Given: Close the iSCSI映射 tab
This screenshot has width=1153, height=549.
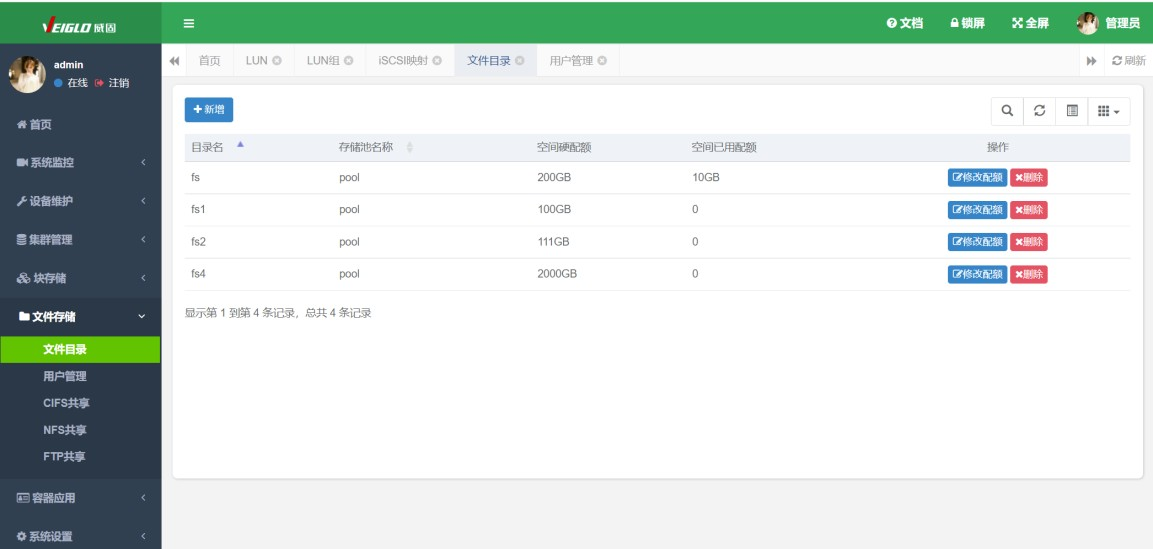Looking at the screenshot, I should click(437, 62).
